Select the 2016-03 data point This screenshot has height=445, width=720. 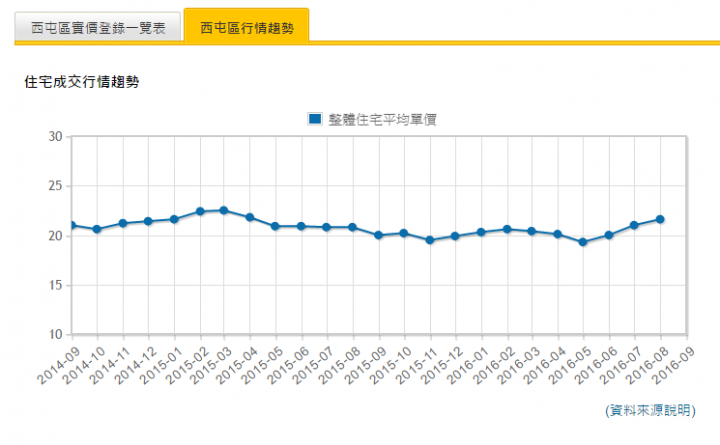(532, 231)
